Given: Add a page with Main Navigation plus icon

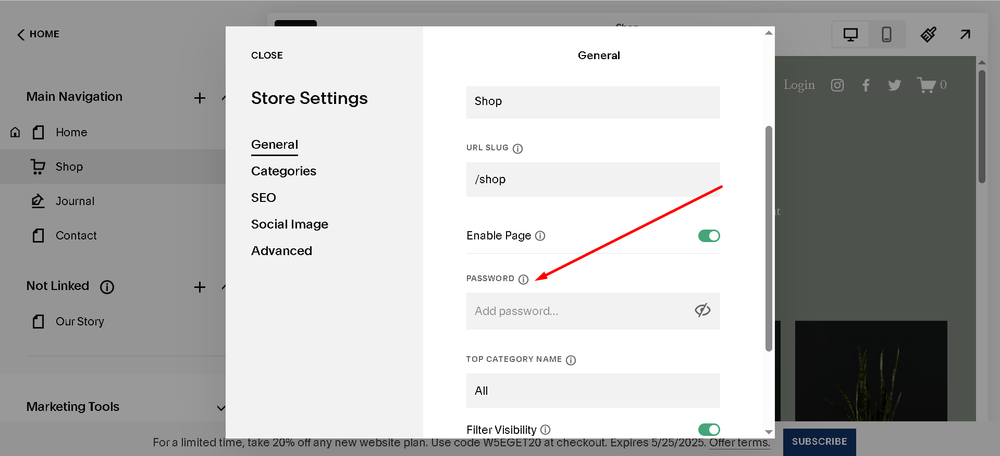Looking at the screenshot, I should click(200, 98).
